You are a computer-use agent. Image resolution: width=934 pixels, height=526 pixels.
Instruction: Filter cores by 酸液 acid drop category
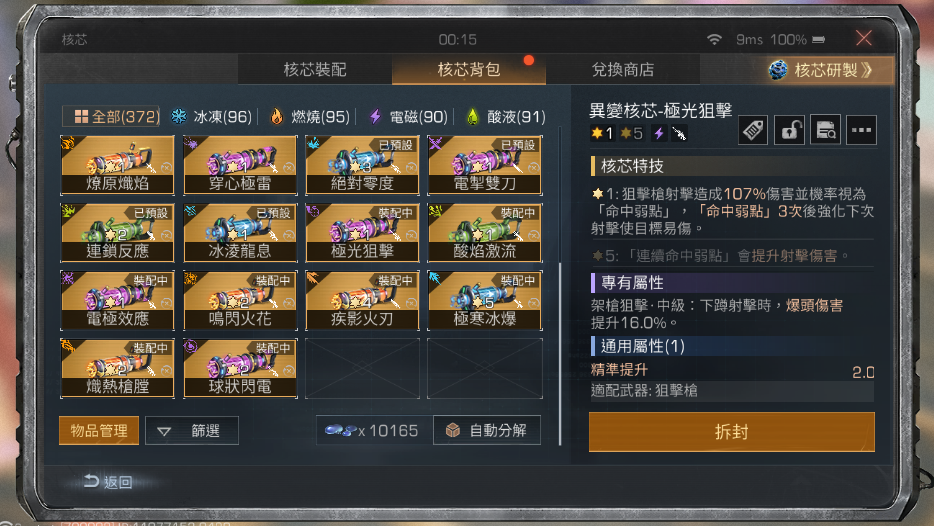point(506,117)
